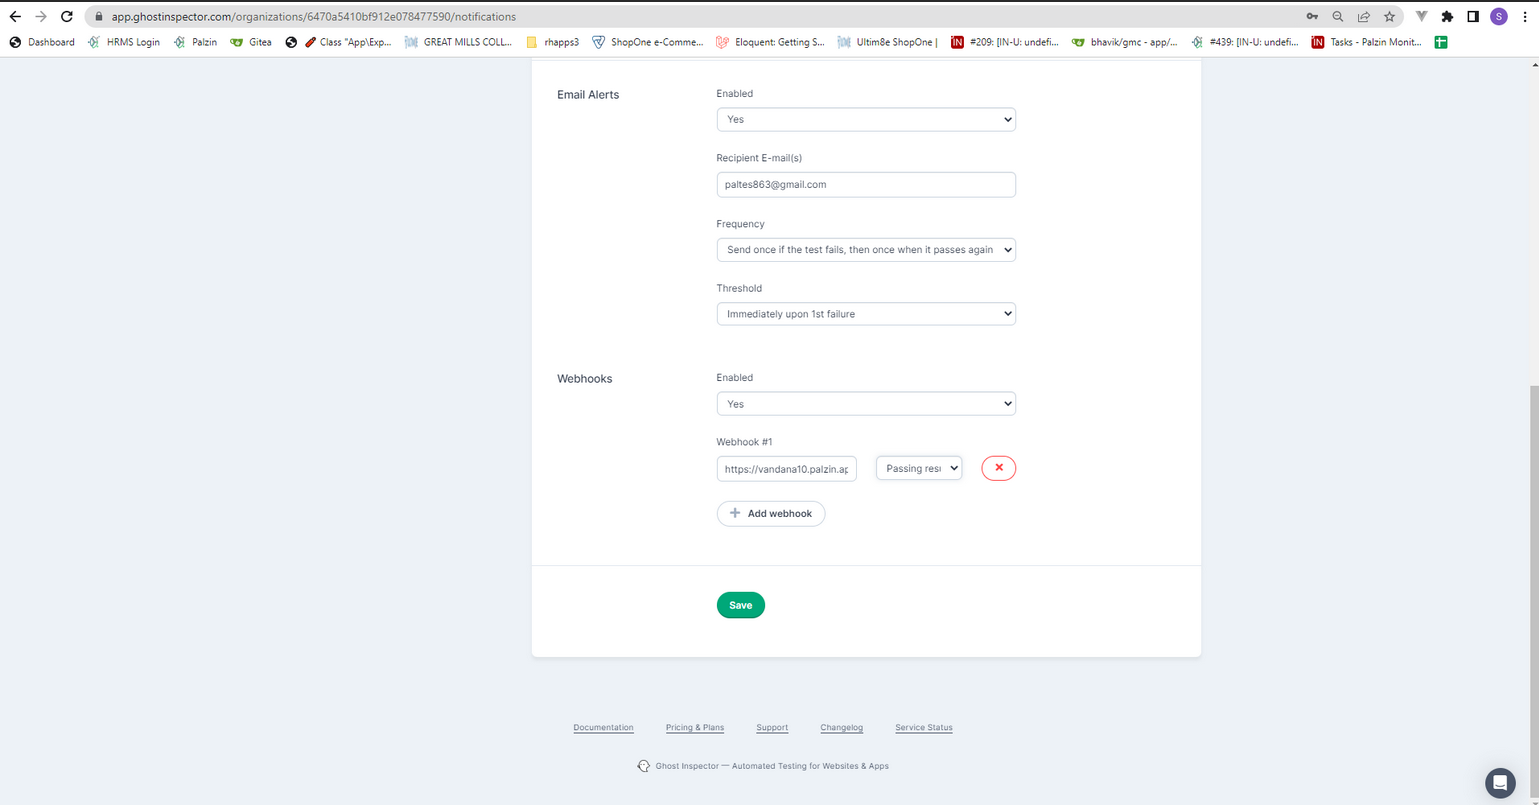
Task: Open the Pricing & Plans link
Action: 695,728
